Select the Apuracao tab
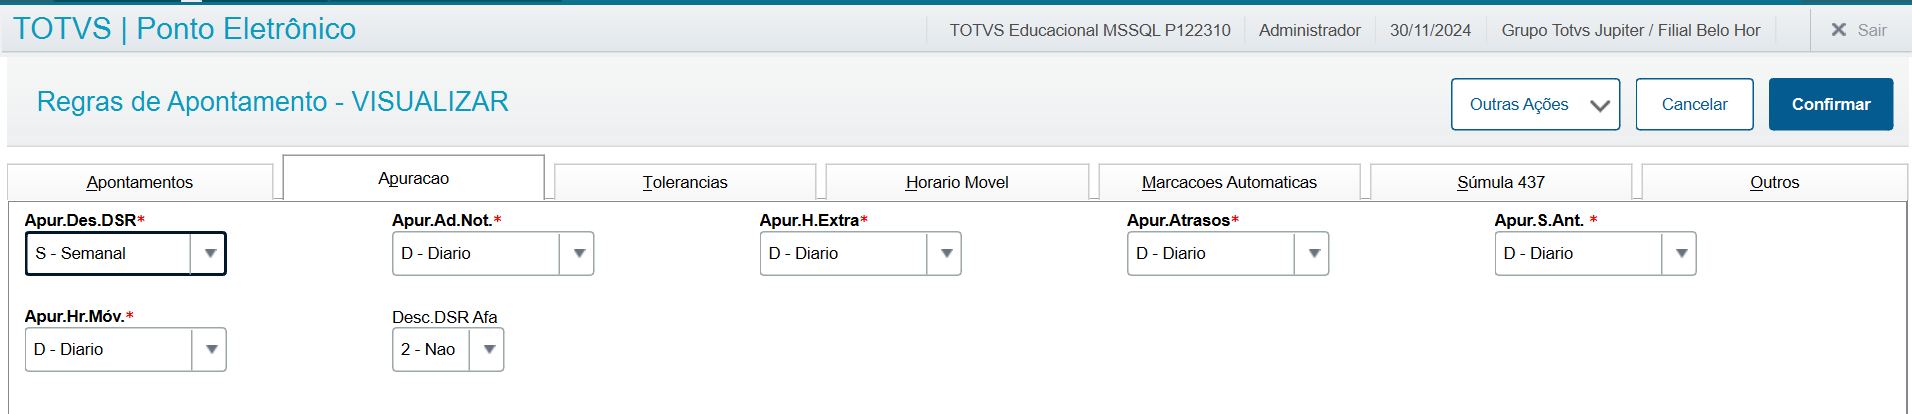 (413, 178)
